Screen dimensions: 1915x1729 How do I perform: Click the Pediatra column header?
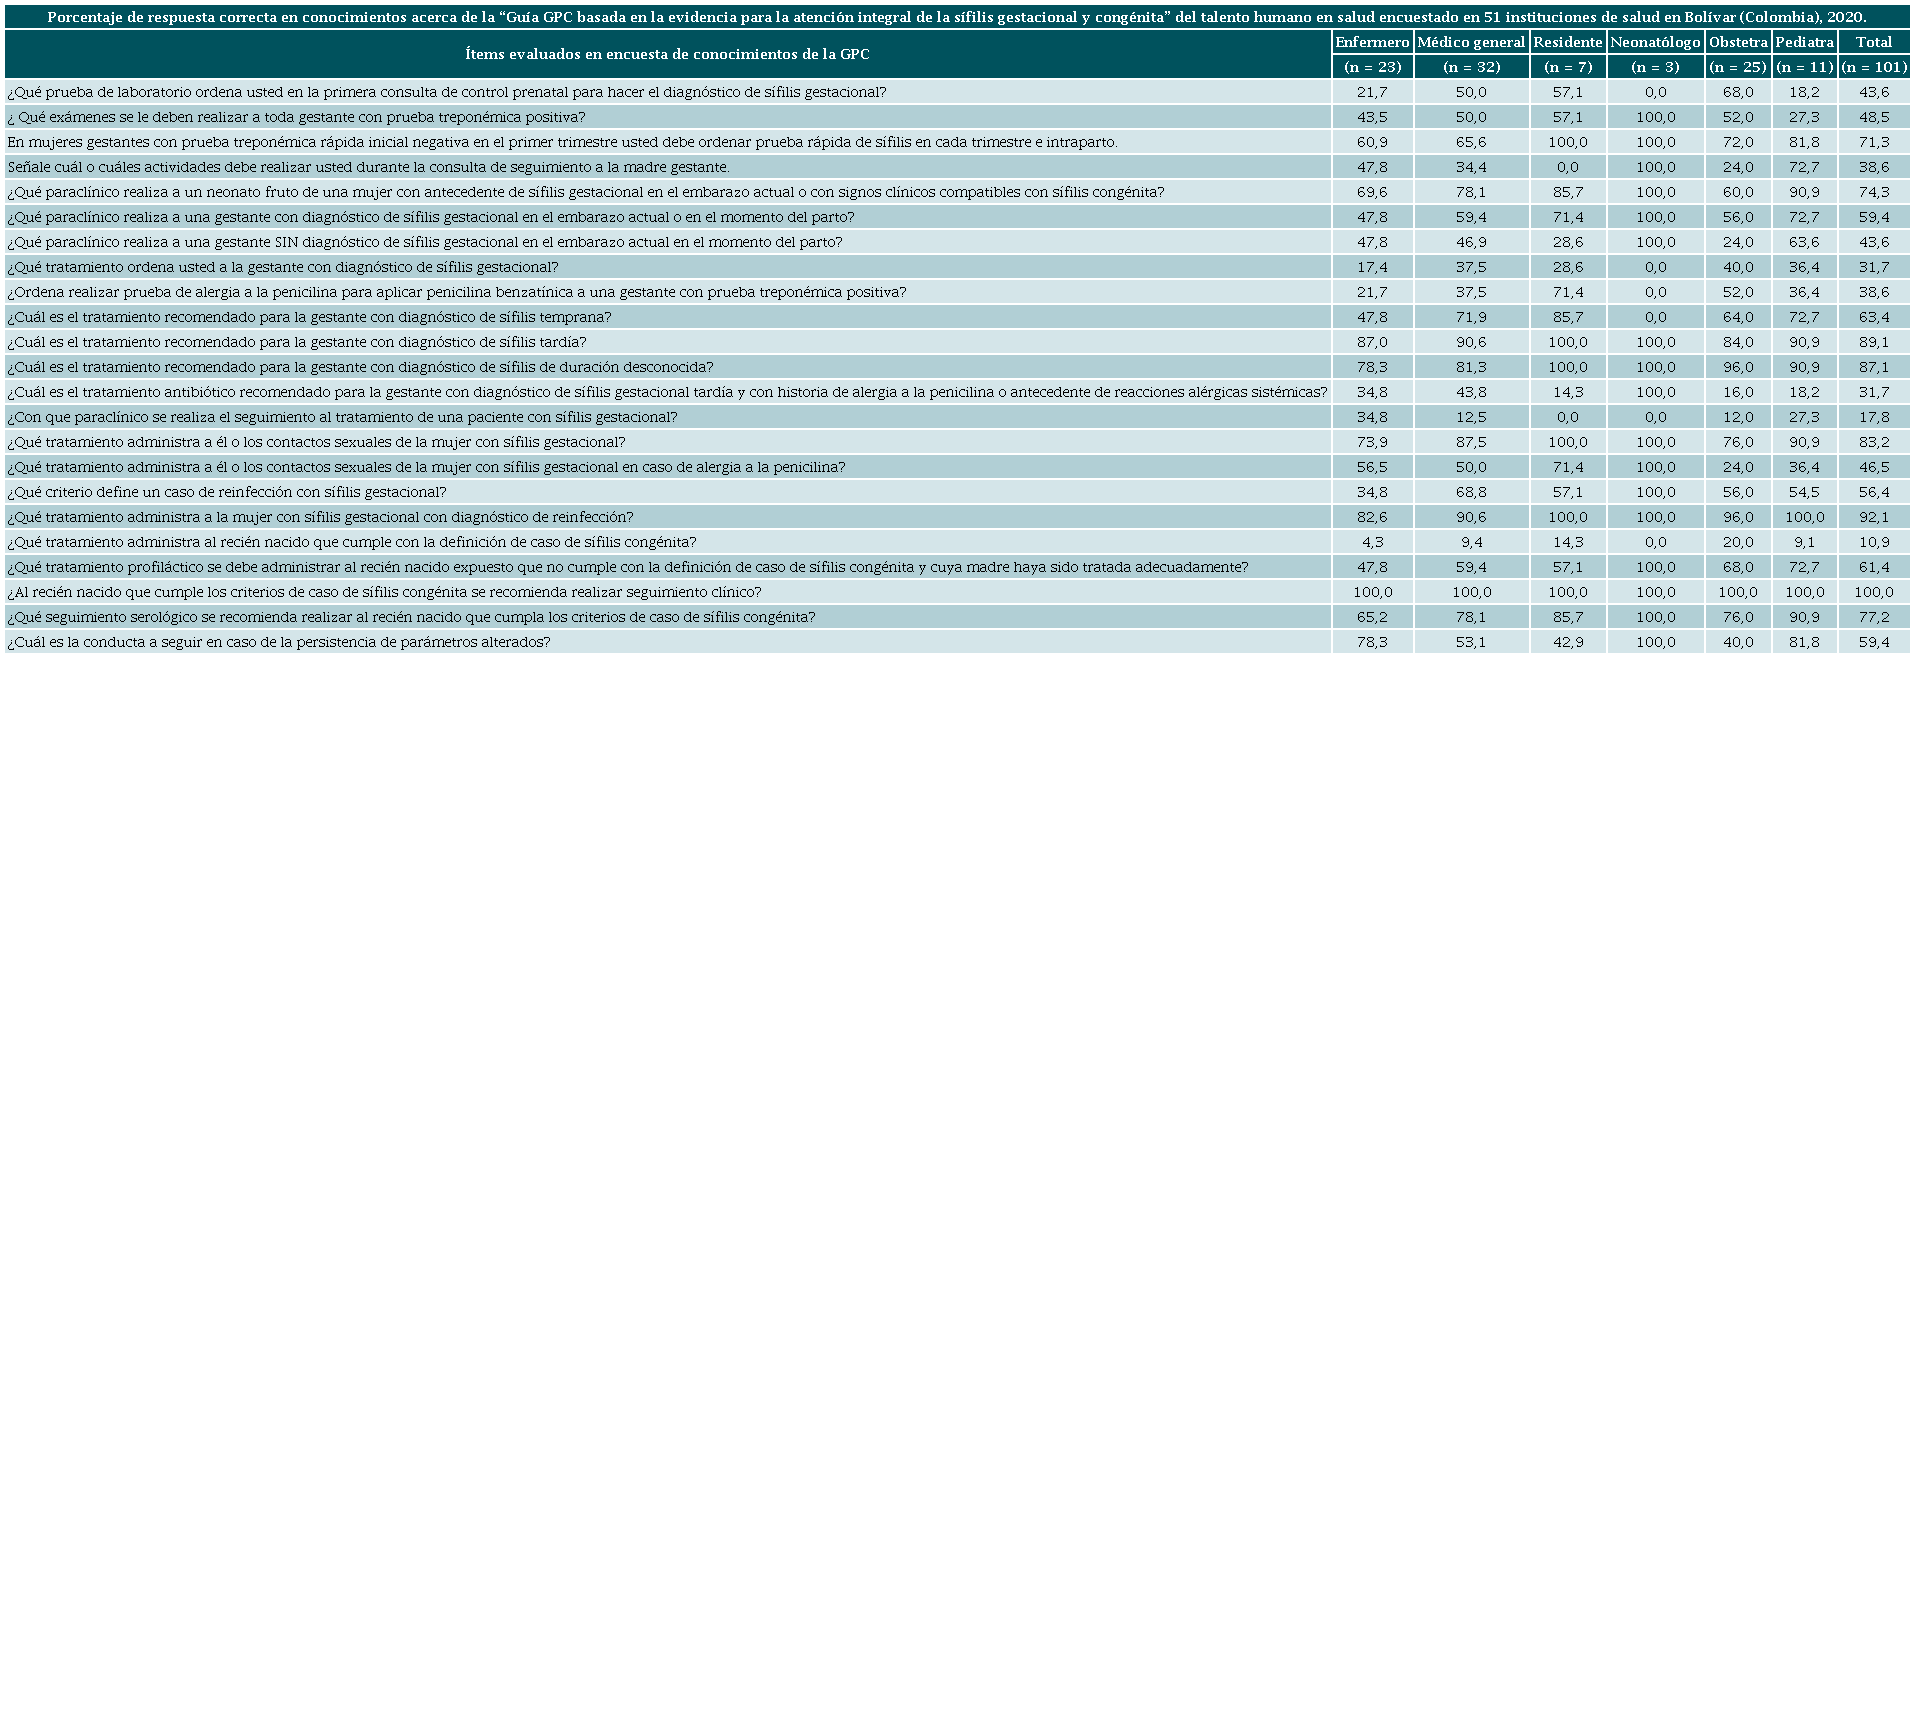click(1804, 42)
